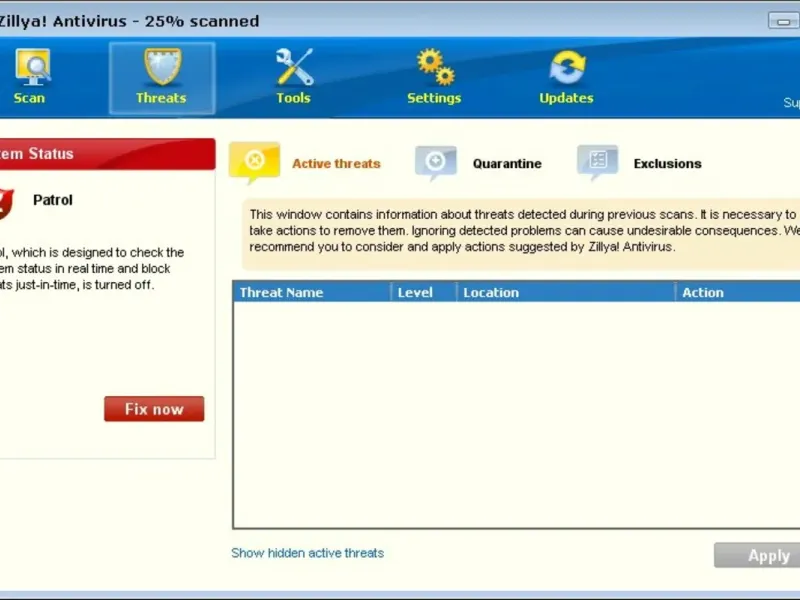
Task: Click the Tools label in toolbar
Action: coord(293,98)
